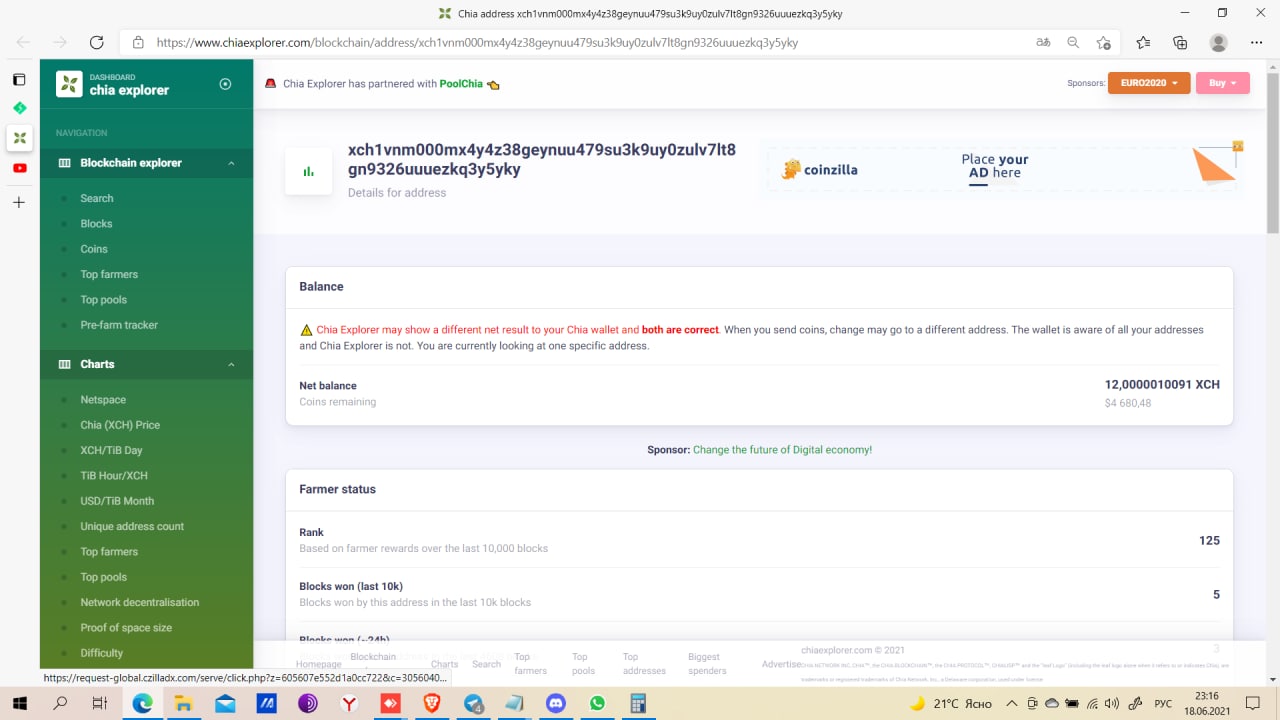Image resolution: width=1280 pixels, height=720 pixels.
Task: Open Windows taskbar search
Action: click(x=60, y=703)
